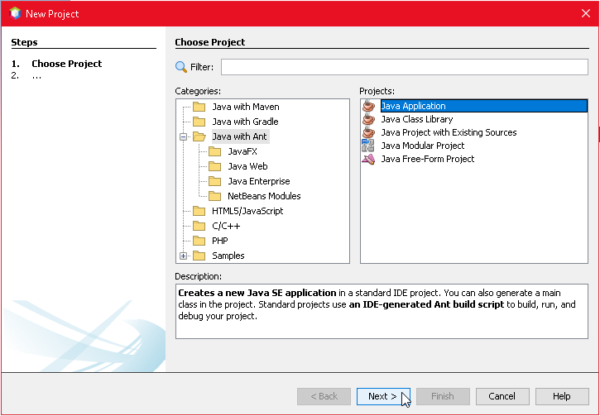
Task: Collapse the Java with Ant category
Action: pos(183,136)
